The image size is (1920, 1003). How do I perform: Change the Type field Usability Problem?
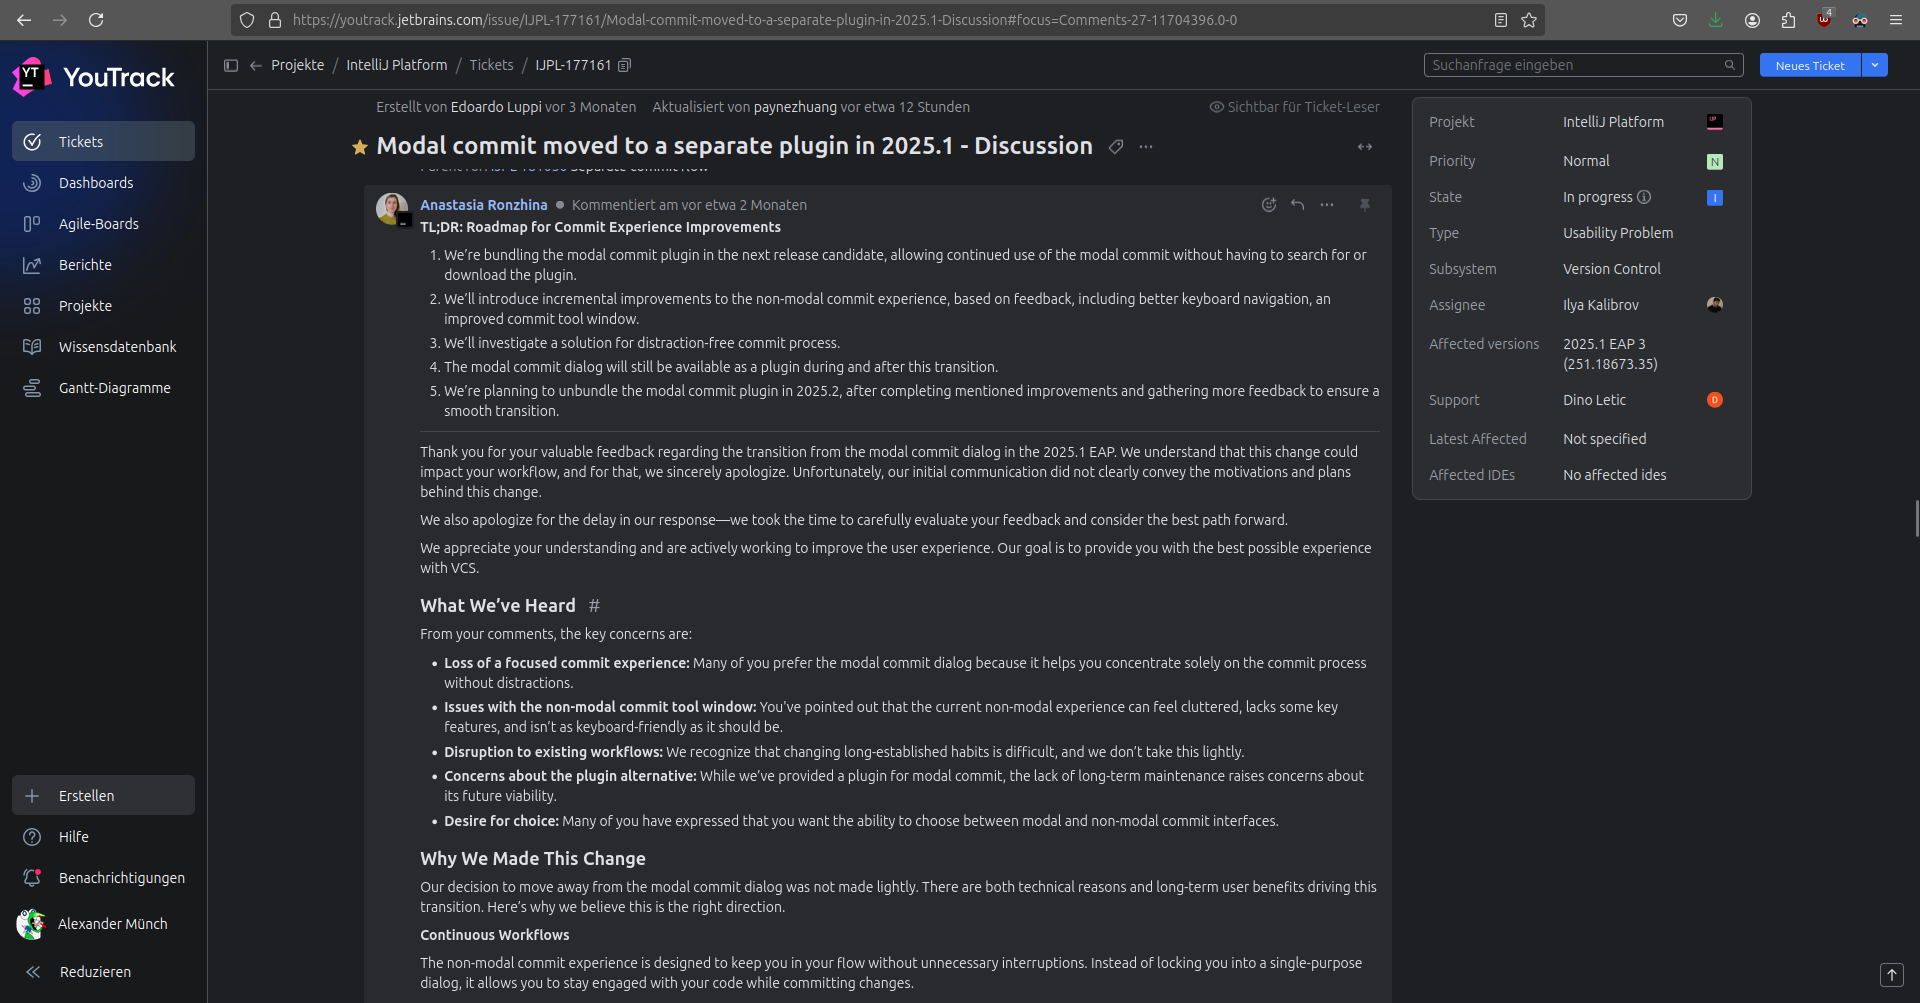(x=1617, y=233)
